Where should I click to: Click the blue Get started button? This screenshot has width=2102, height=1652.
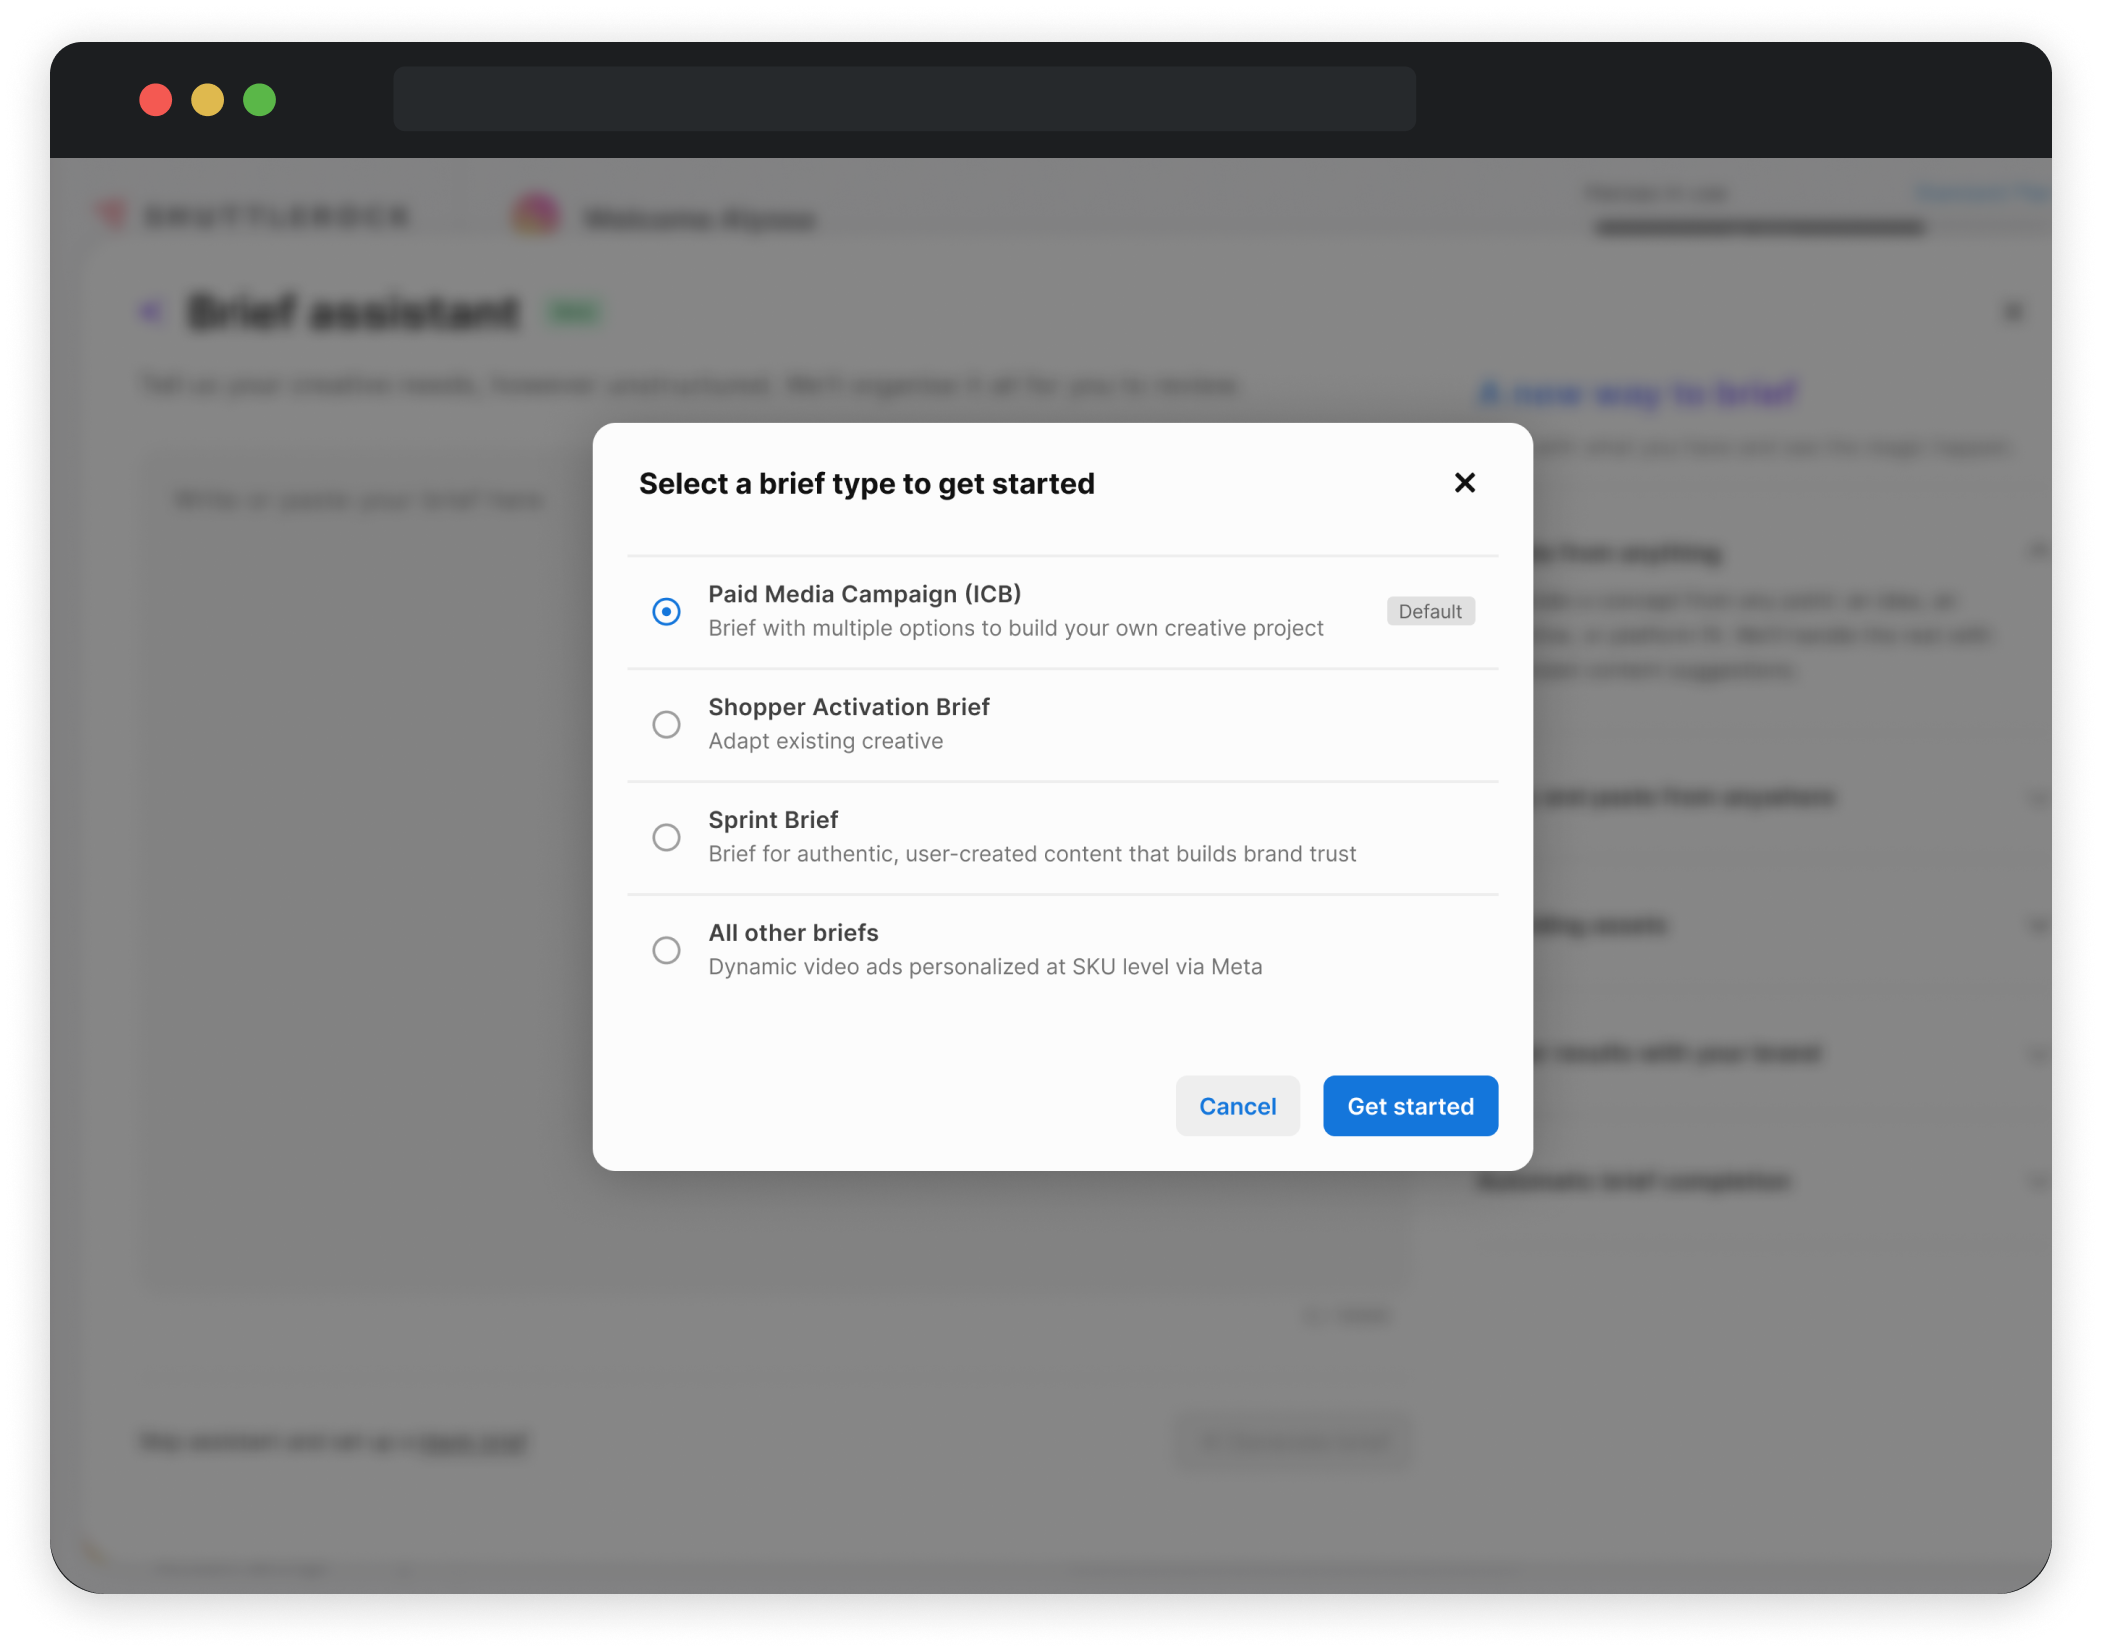(x=1409, y=1106)
